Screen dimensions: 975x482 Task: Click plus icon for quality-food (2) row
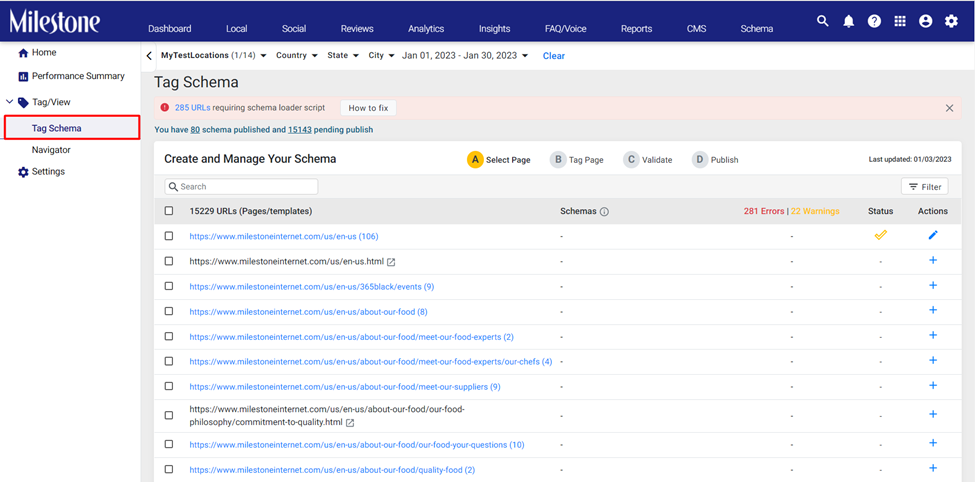click(x=933, y=468)
